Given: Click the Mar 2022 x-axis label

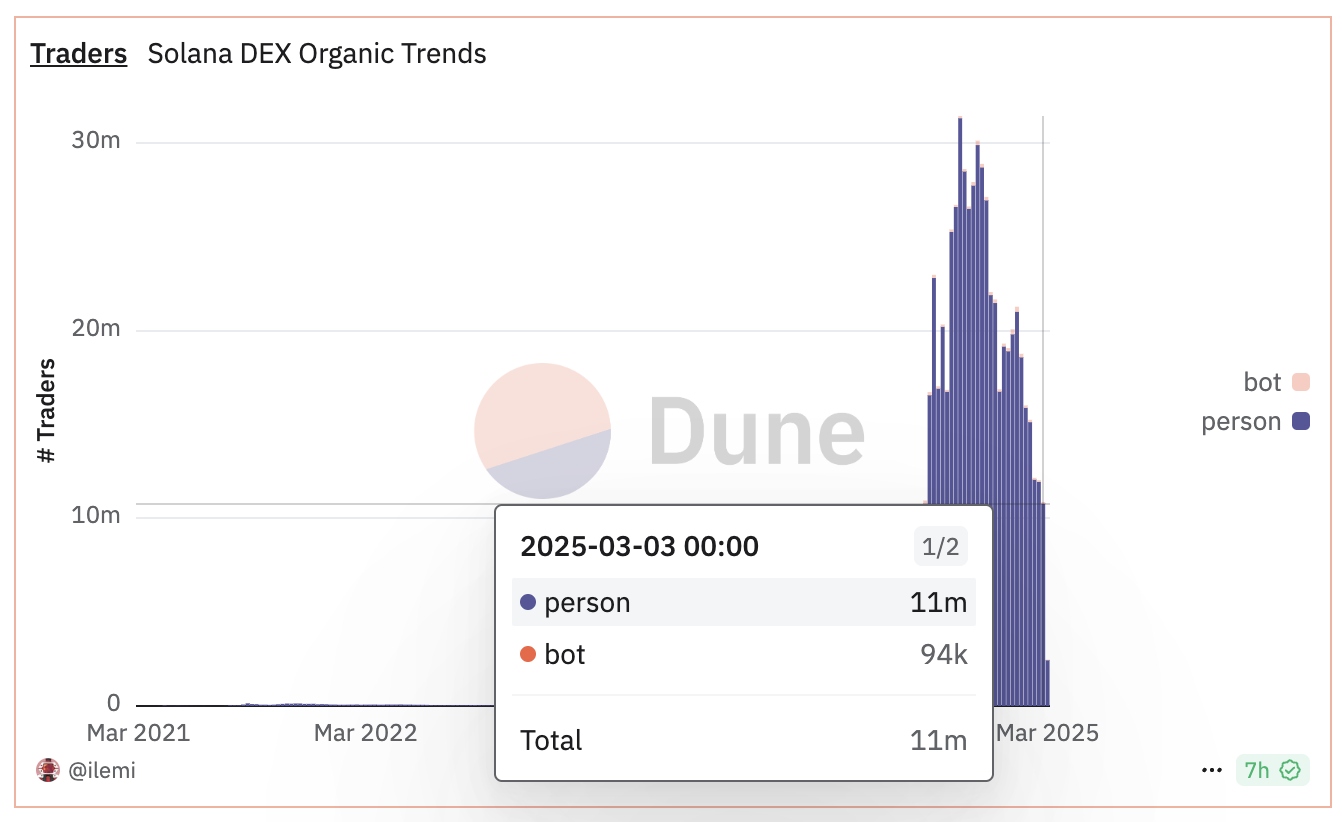Looking at the screenshot, I should [x=365, y=733].
